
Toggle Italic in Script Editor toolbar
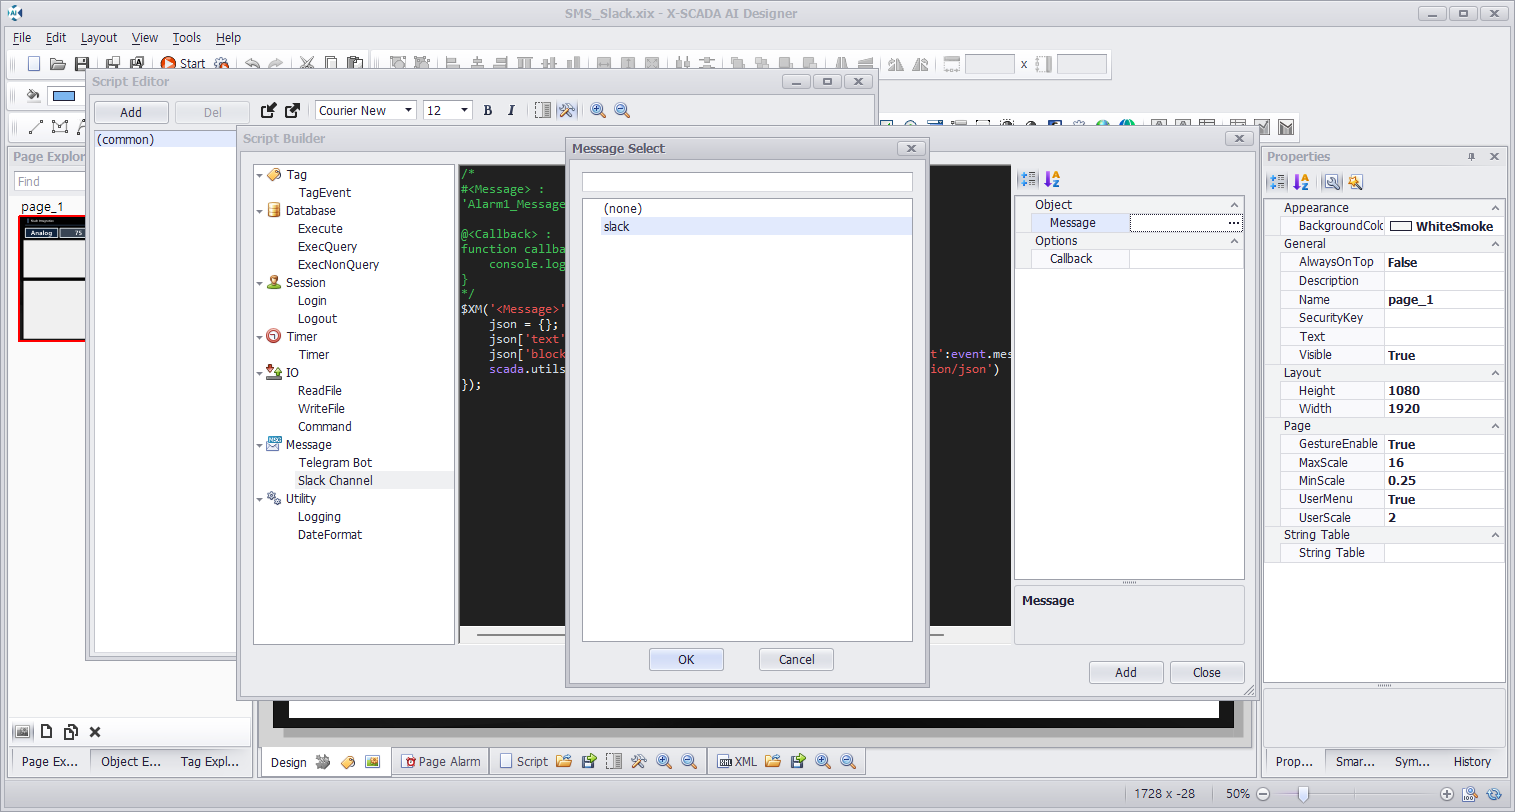coord(511,110)
